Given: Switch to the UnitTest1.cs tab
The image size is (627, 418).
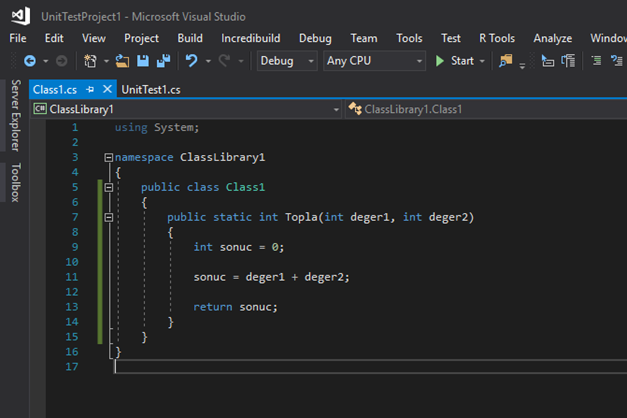Looking at the screenshot, I should tap(151, 89).
